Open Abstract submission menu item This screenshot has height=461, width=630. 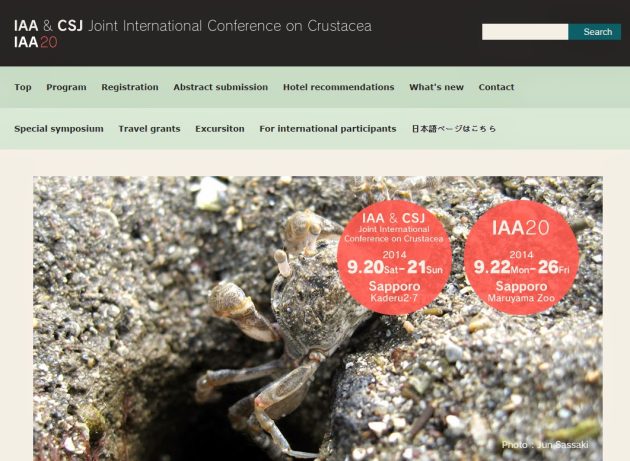pyautogui.click(x=221, y=87)
